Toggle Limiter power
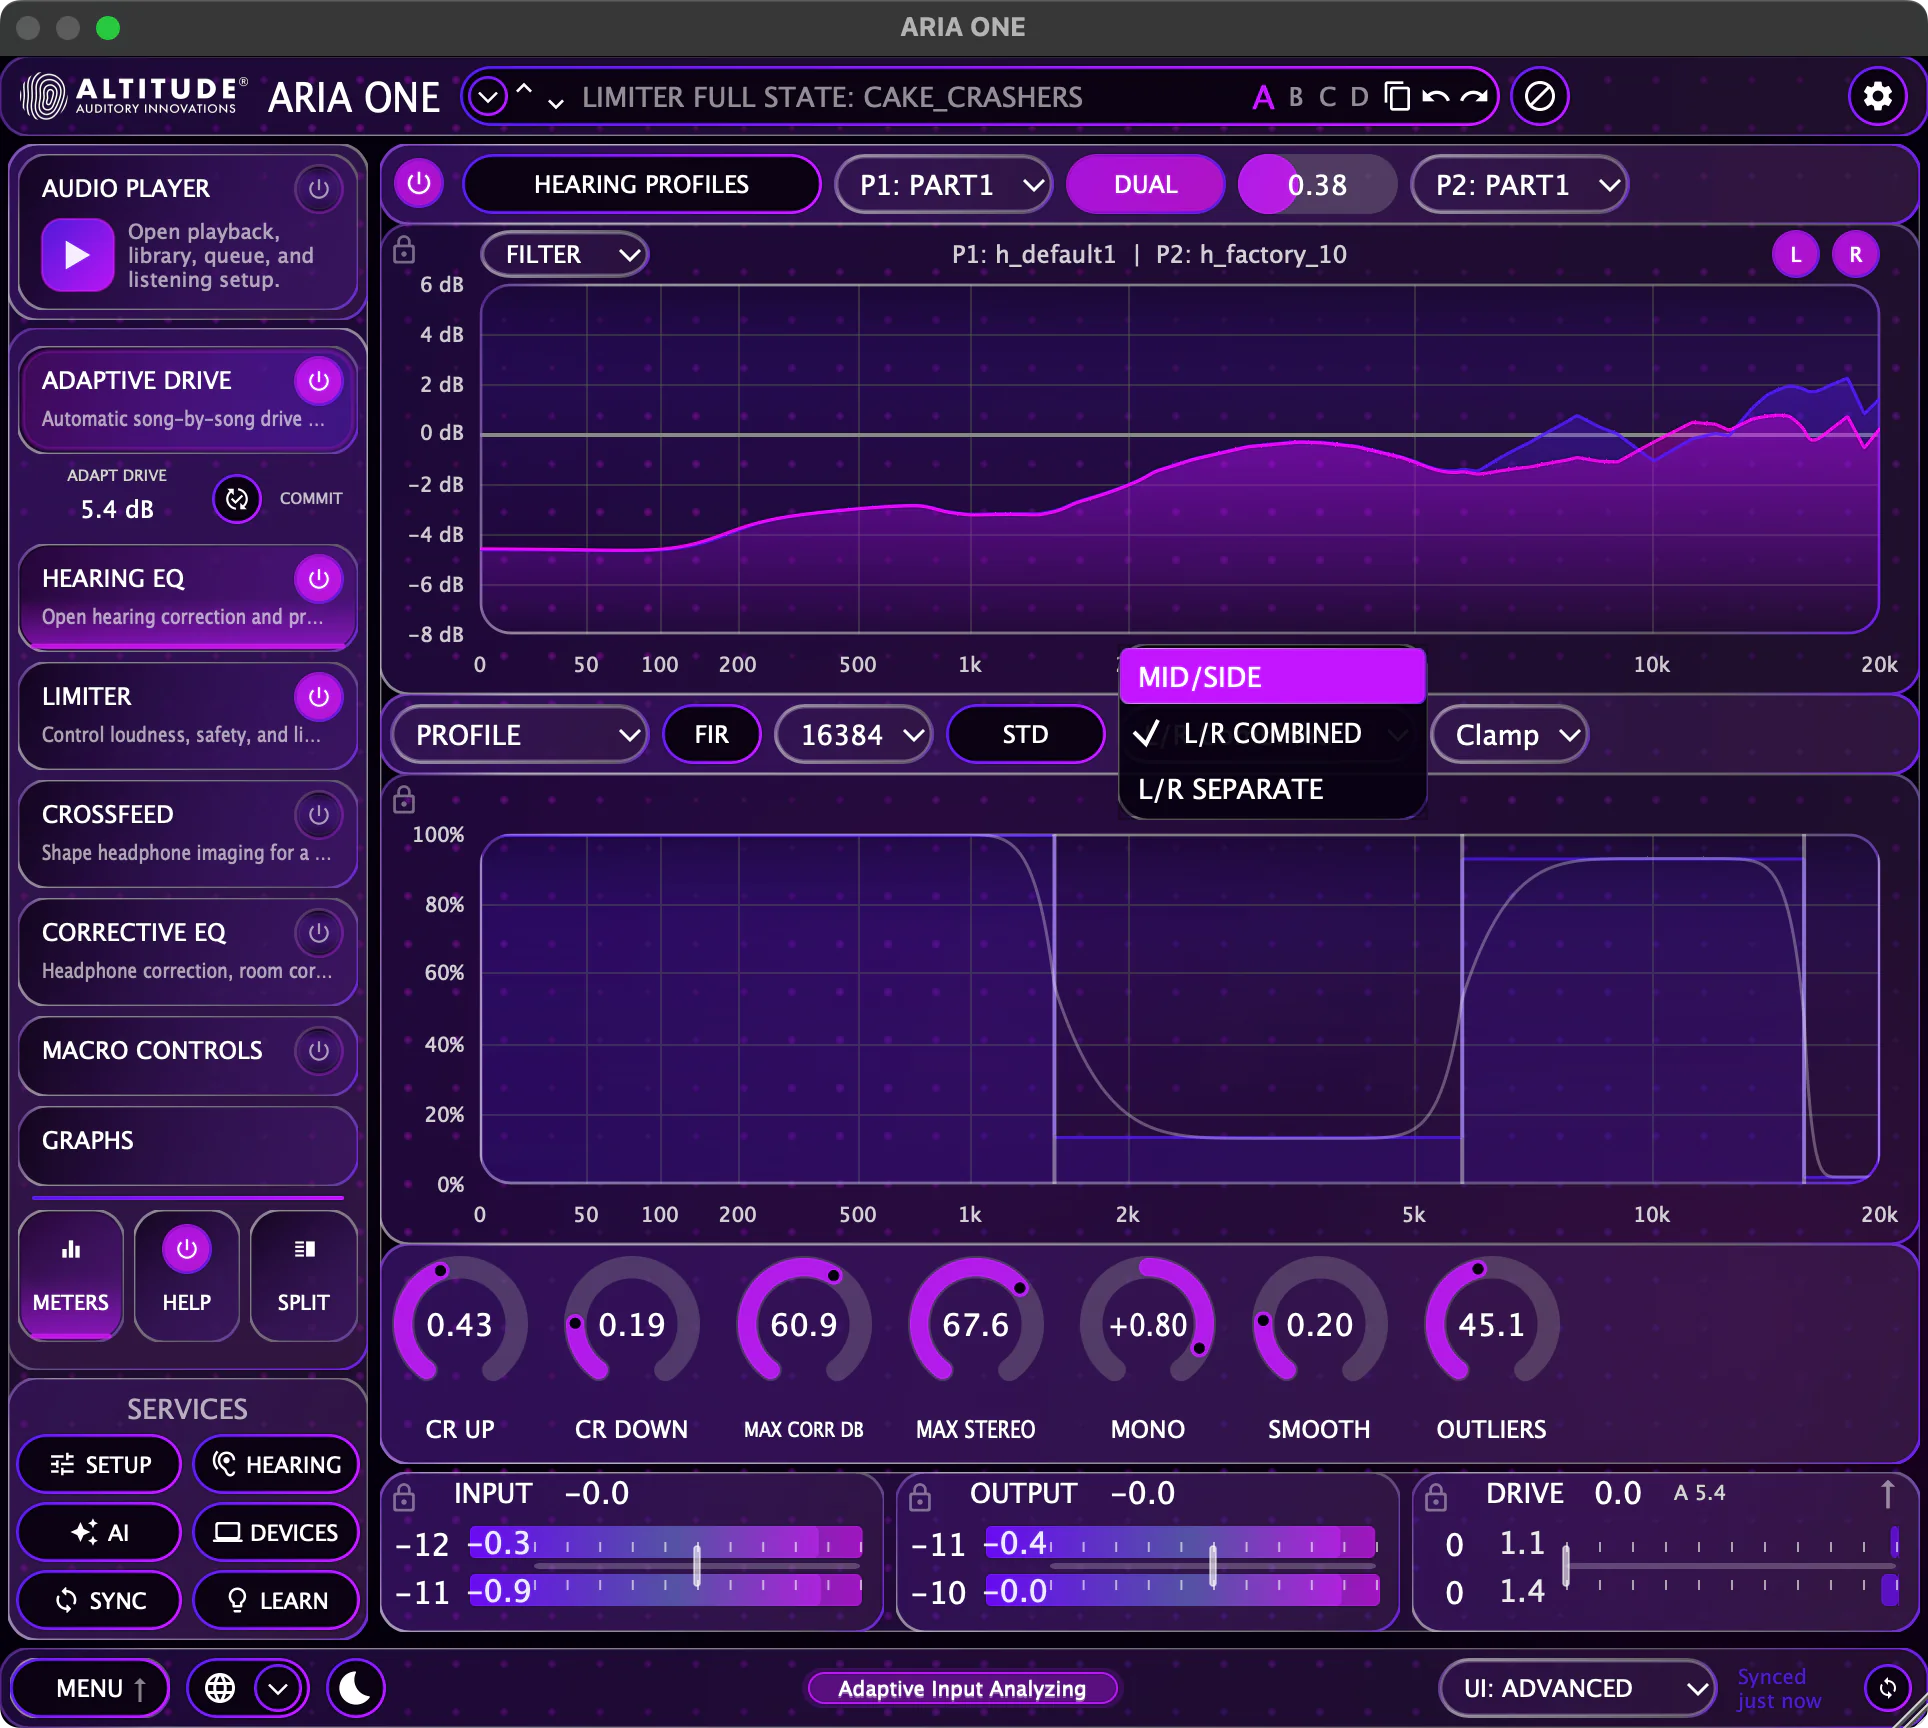This screenshot has width=1928, height=1728. pyautogui.click(x=319, y=696)
